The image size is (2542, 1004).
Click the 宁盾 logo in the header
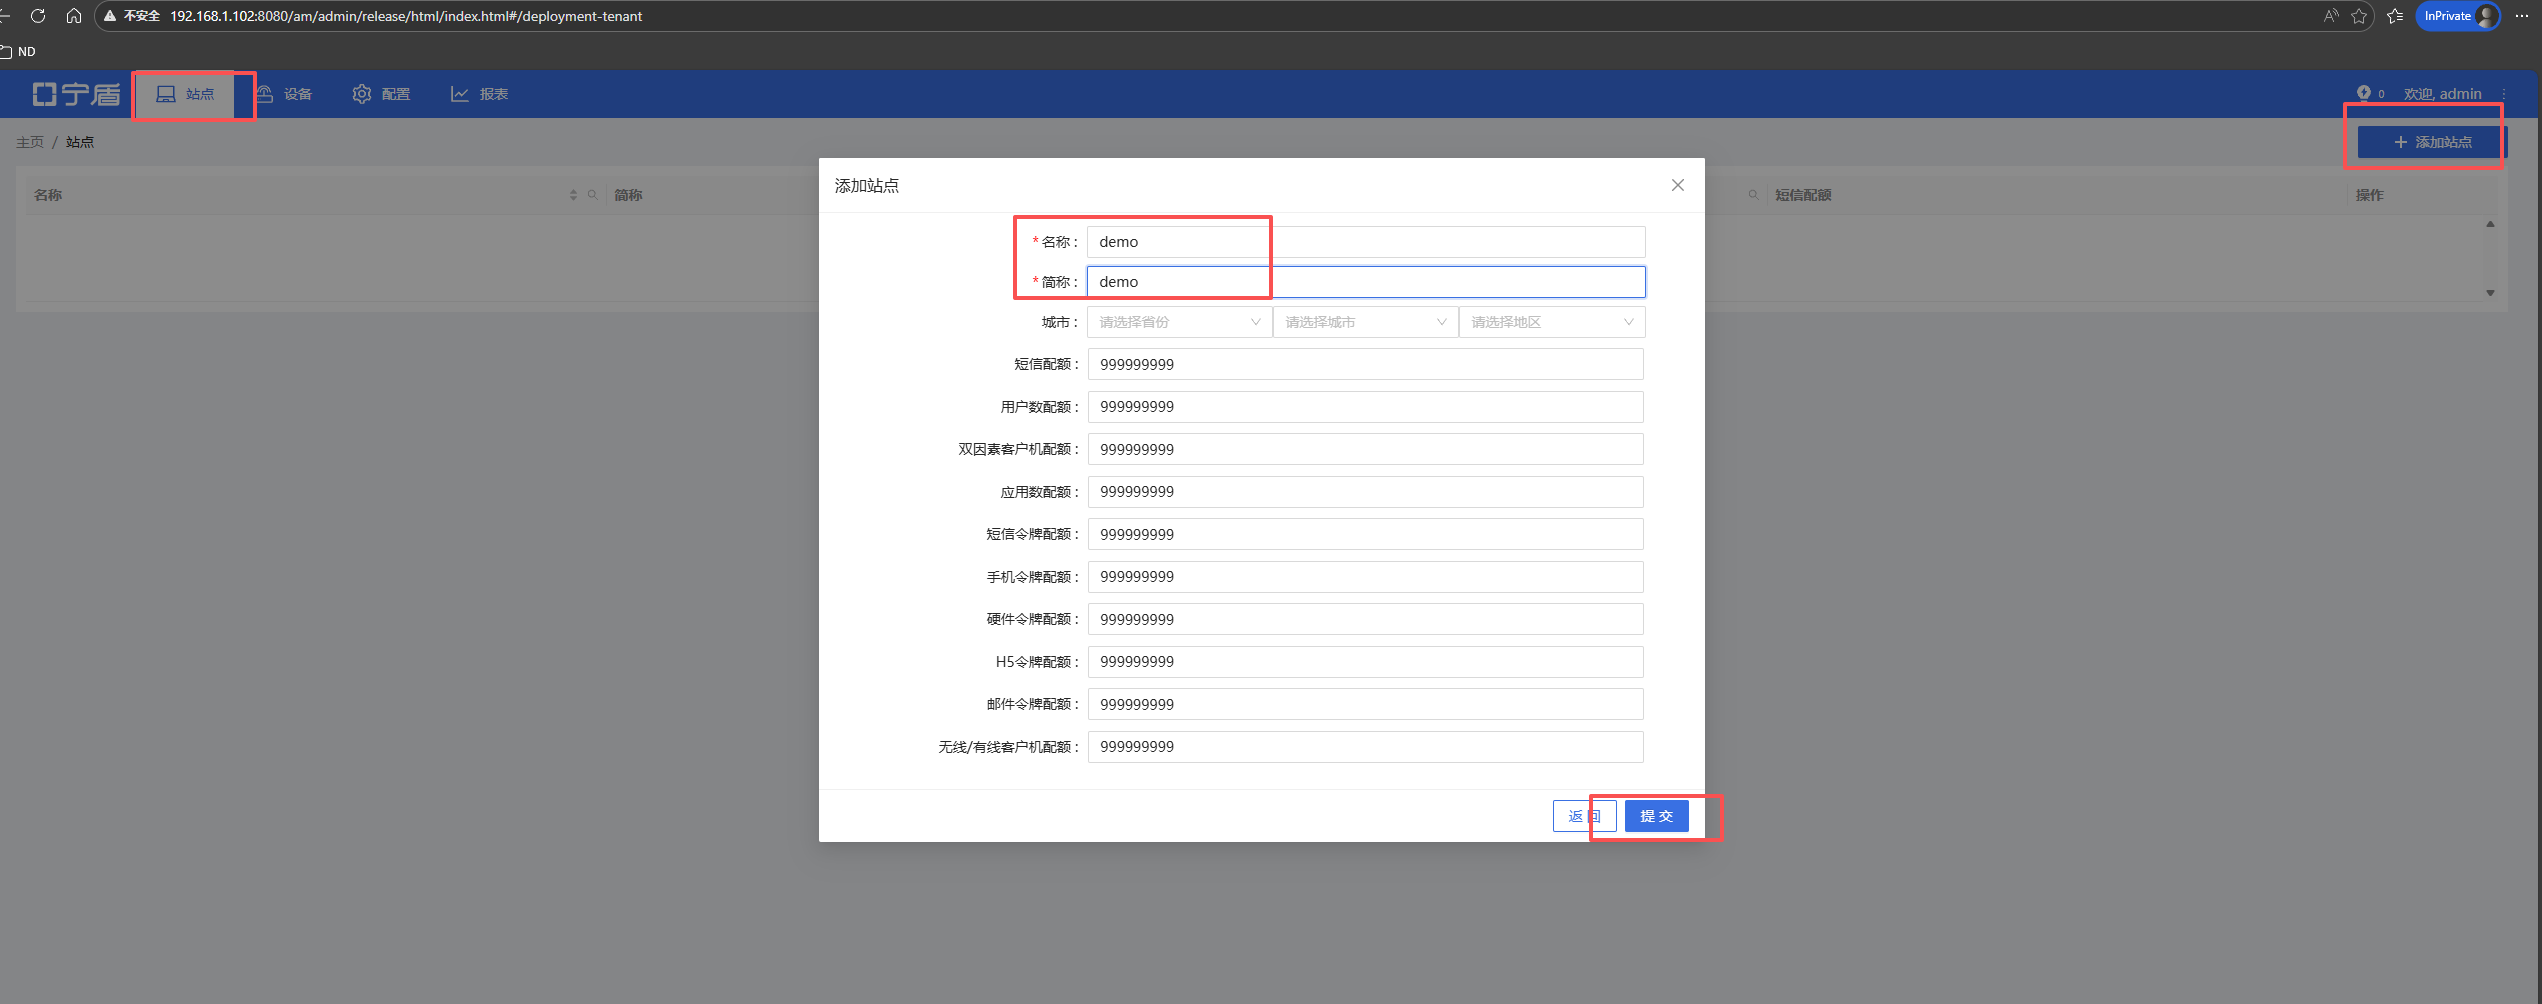pos(77,94)
